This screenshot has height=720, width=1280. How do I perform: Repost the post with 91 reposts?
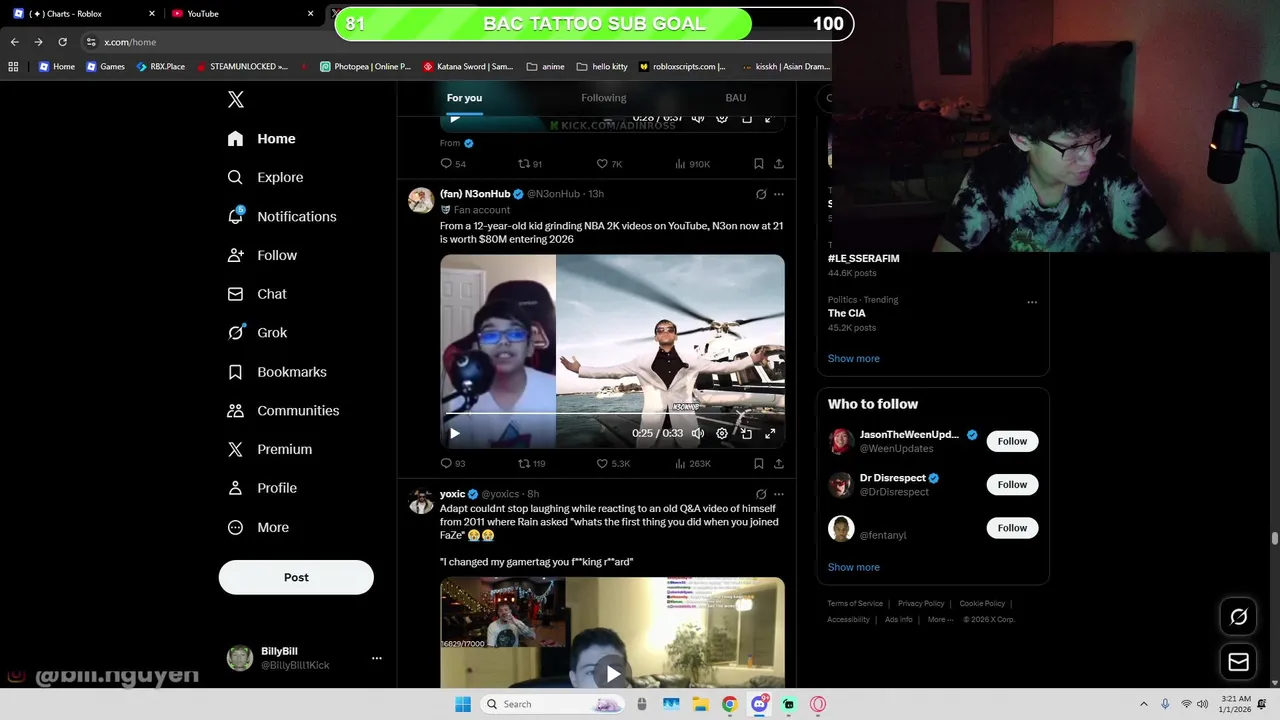coord(530,164)
